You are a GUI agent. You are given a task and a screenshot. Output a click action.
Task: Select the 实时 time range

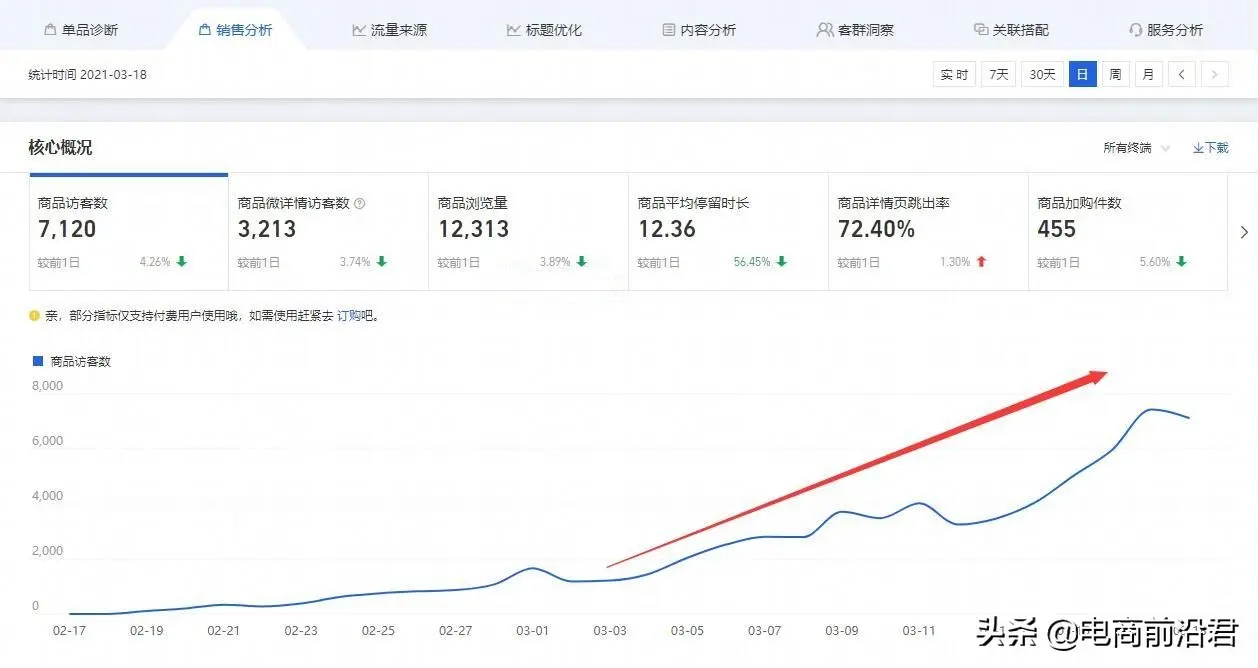[954, 75]
